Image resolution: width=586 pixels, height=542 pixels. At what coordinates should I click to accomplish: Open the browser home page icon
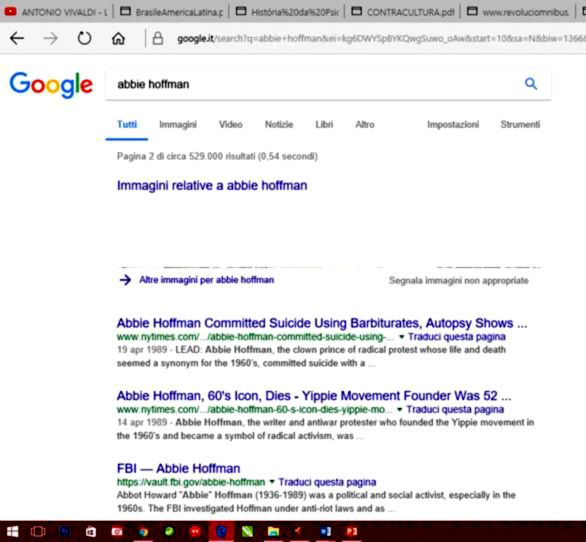click(x=118, y=38)
